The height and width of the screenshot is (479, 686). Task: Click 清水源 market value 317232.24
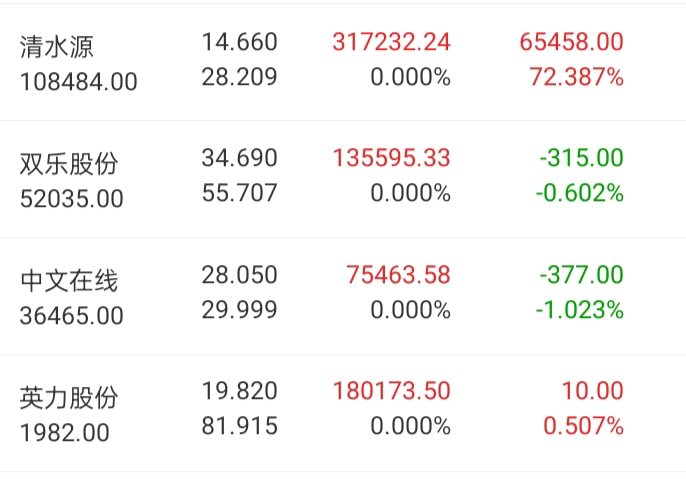(x=391, y=42)
